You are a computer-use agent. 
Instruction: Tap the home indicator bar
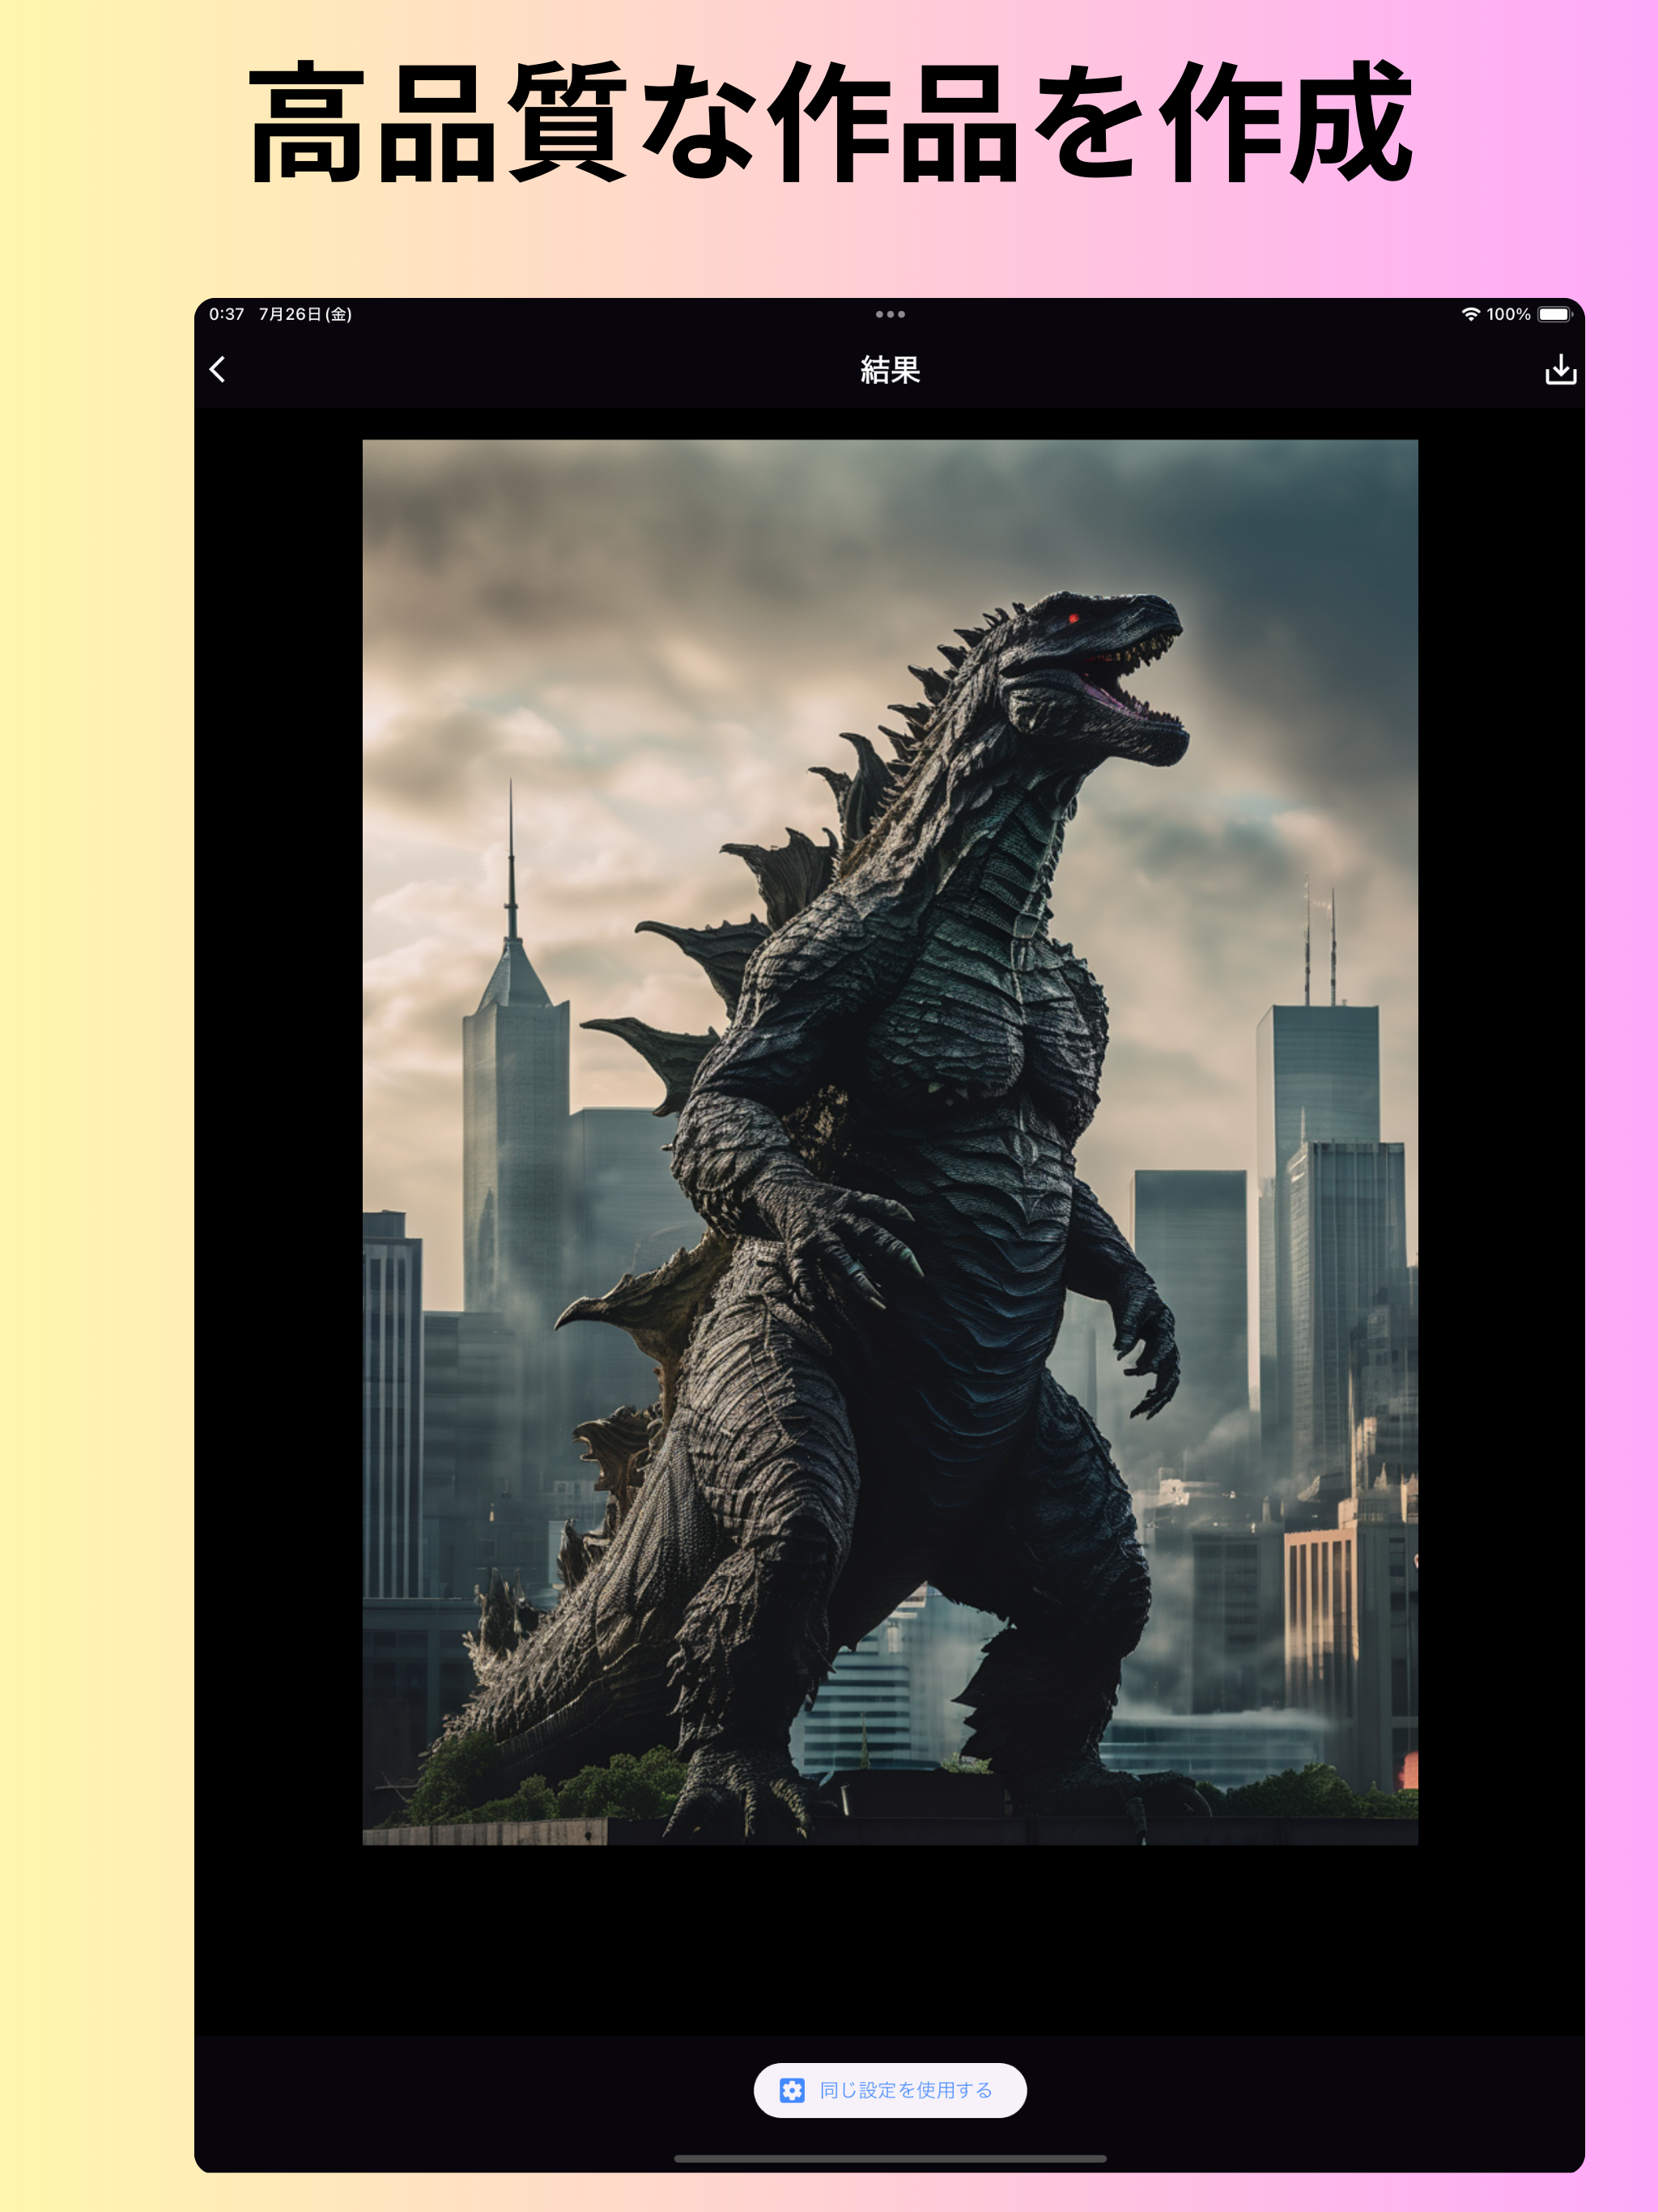(x=889, y=2158)
